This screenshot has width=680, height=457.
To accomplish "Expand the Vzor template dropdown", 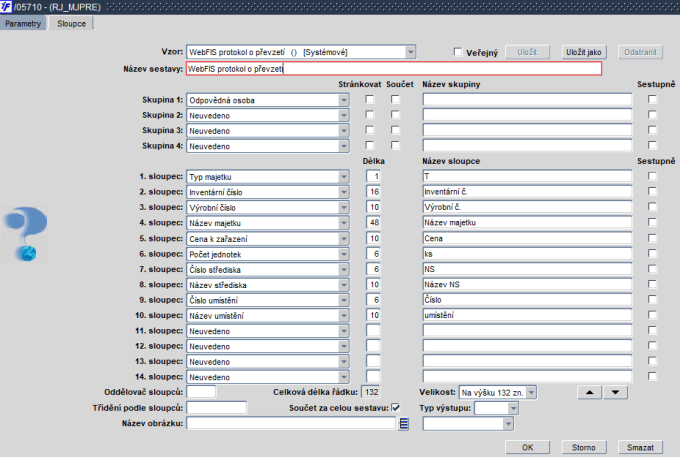I will click(410, 52).
